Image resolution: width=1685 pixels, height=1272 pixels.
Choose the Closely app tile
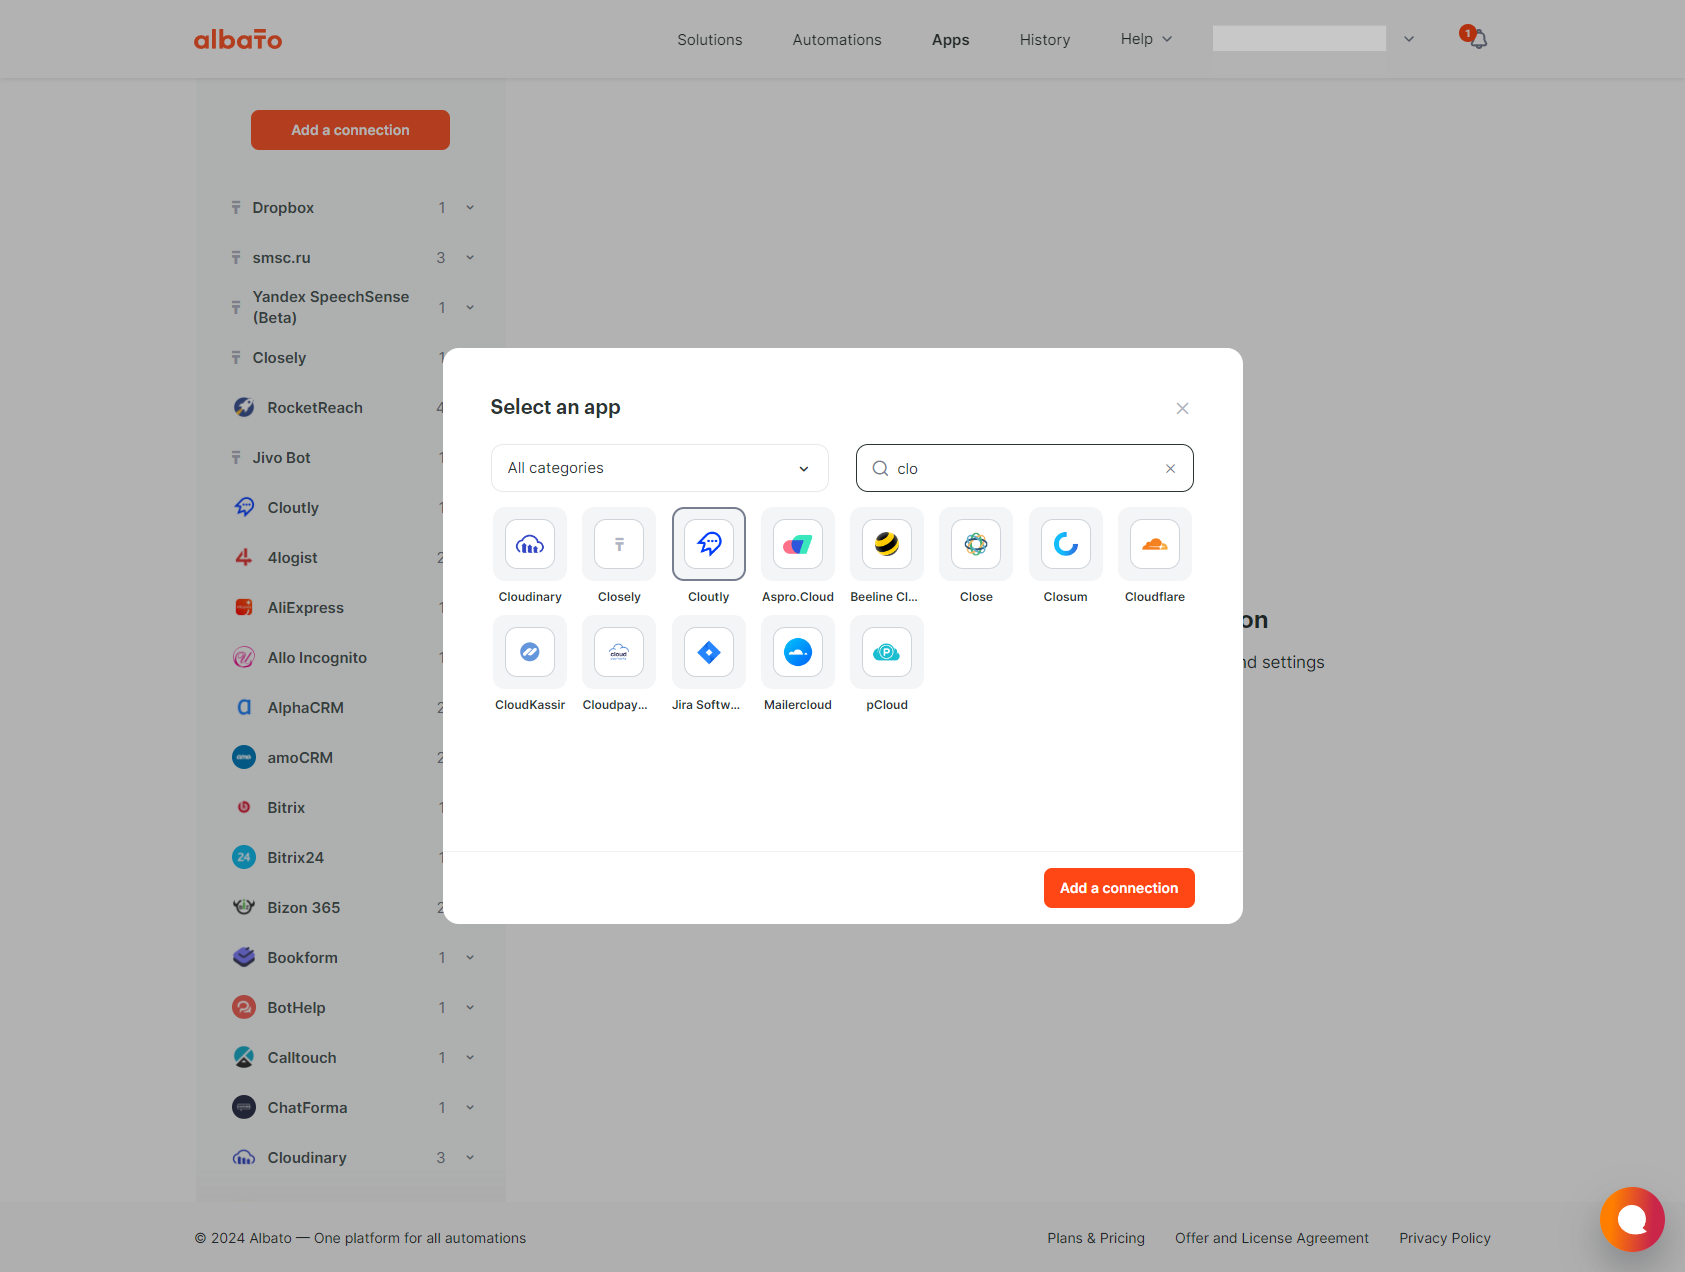[x=619, y=544]
